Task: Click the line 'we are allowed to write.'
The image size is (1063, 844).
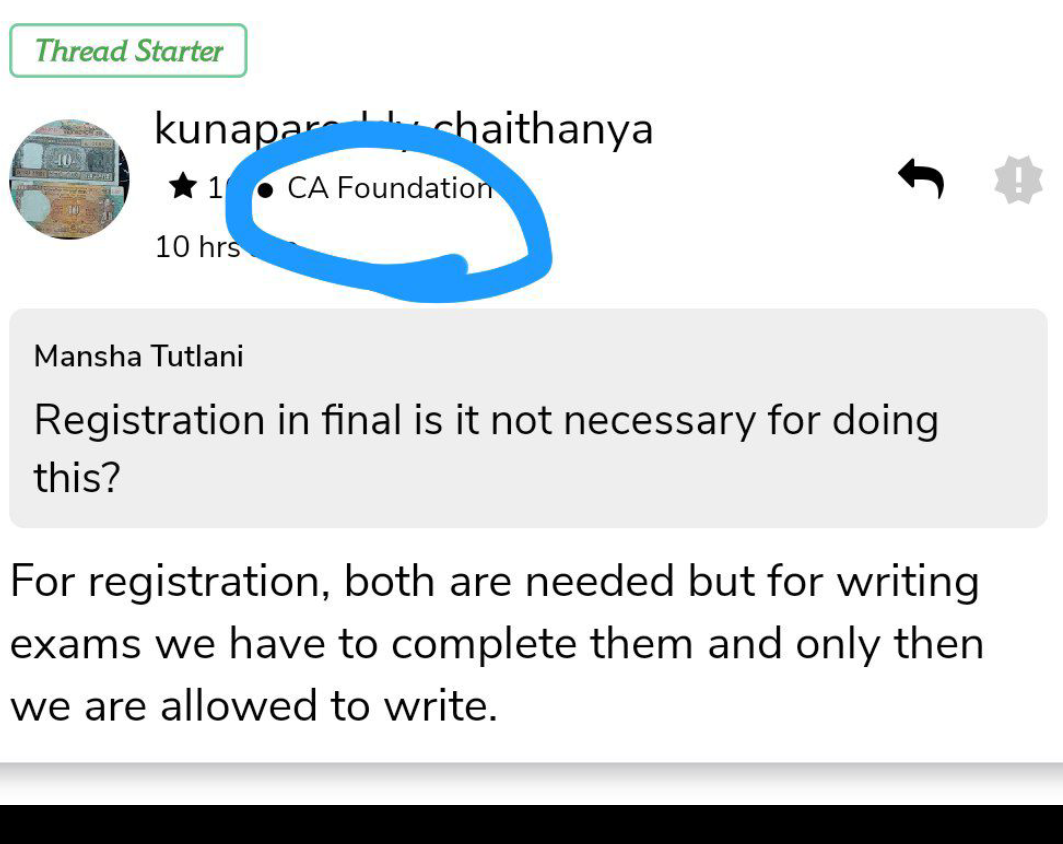Action: click(x=254, y=706)
